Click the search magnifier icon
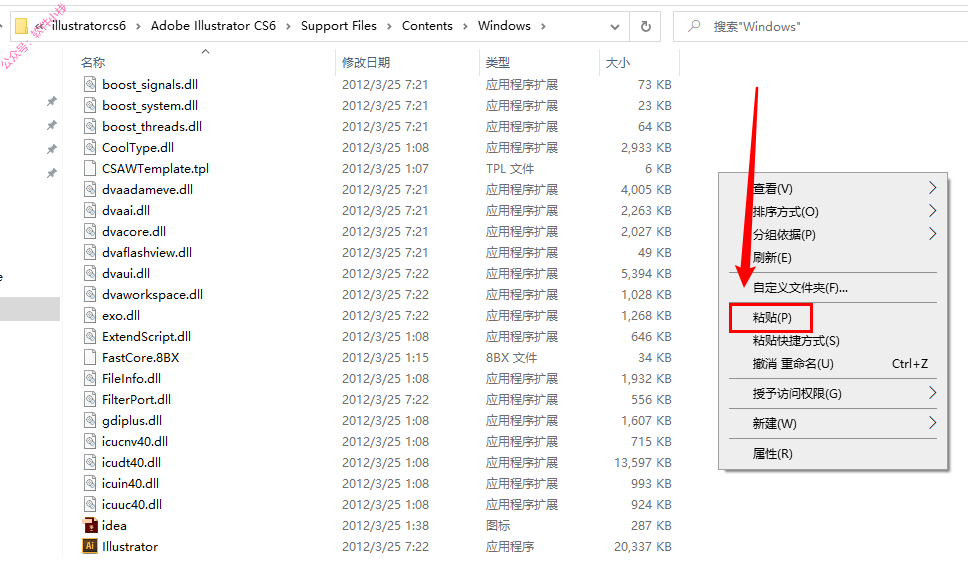 pos(695,26)
